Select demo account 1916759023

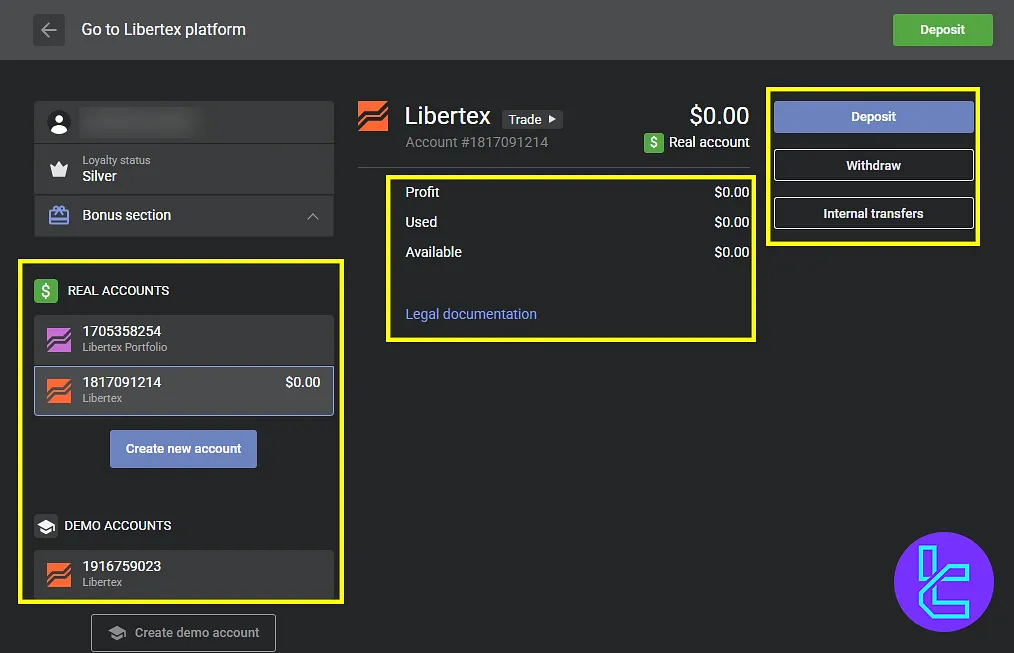click(184, 574)
